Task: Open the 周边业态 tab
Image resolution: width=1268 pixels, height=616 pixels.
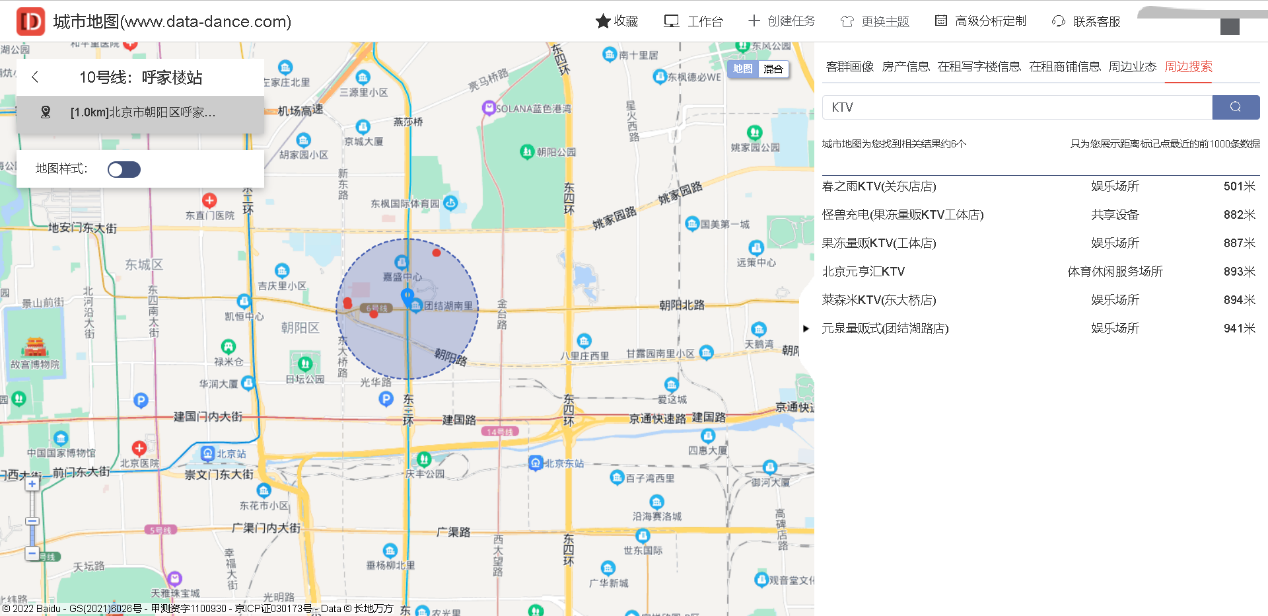Action: [x=1132, y=67]
